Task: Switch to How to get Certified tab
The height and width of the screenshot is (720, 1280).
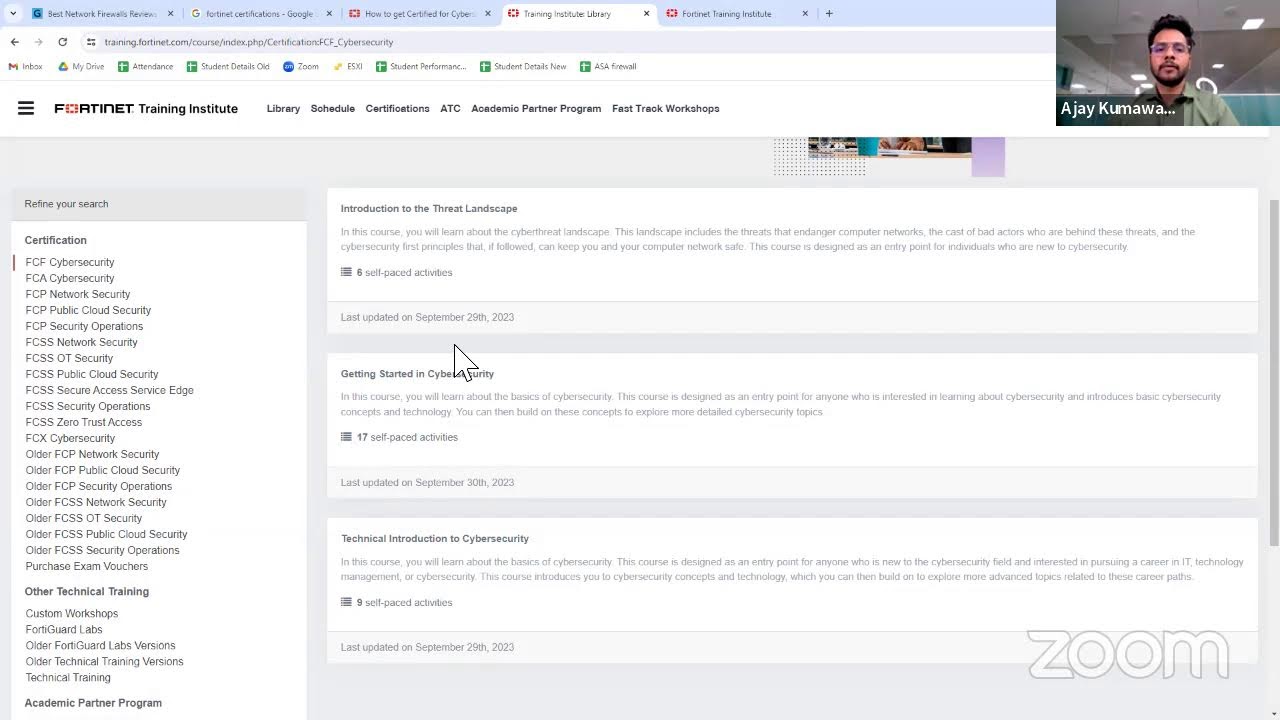Action: (x=419, y=14)
